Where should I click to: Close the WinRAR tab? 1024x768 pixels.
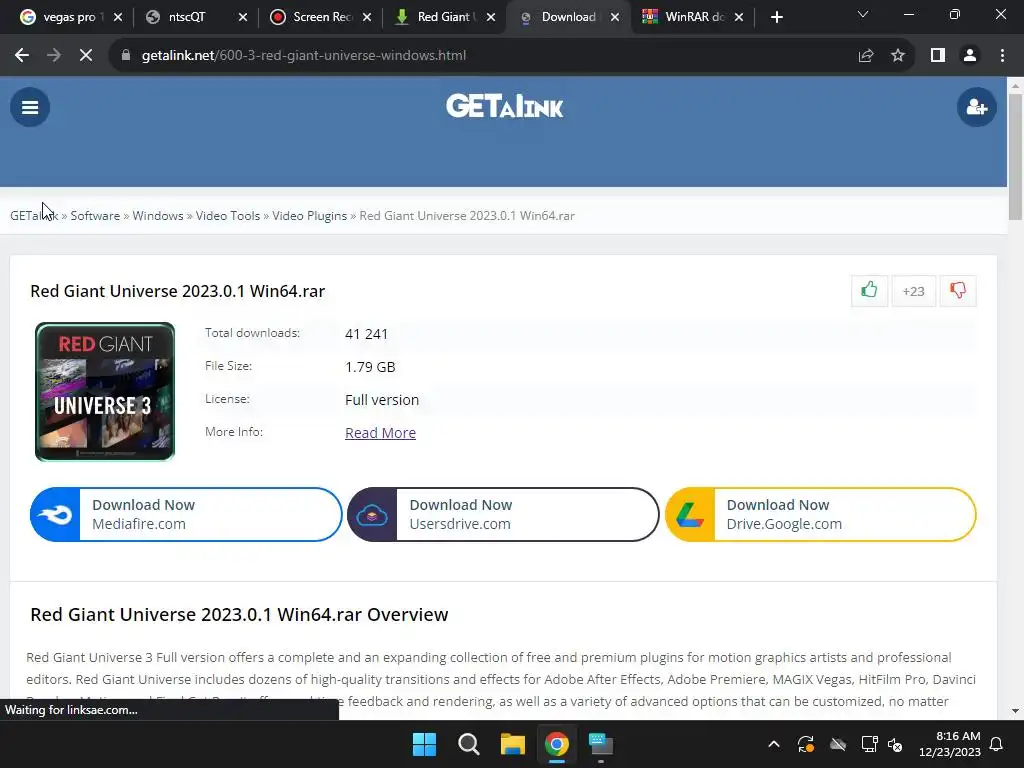pos(739,17)
